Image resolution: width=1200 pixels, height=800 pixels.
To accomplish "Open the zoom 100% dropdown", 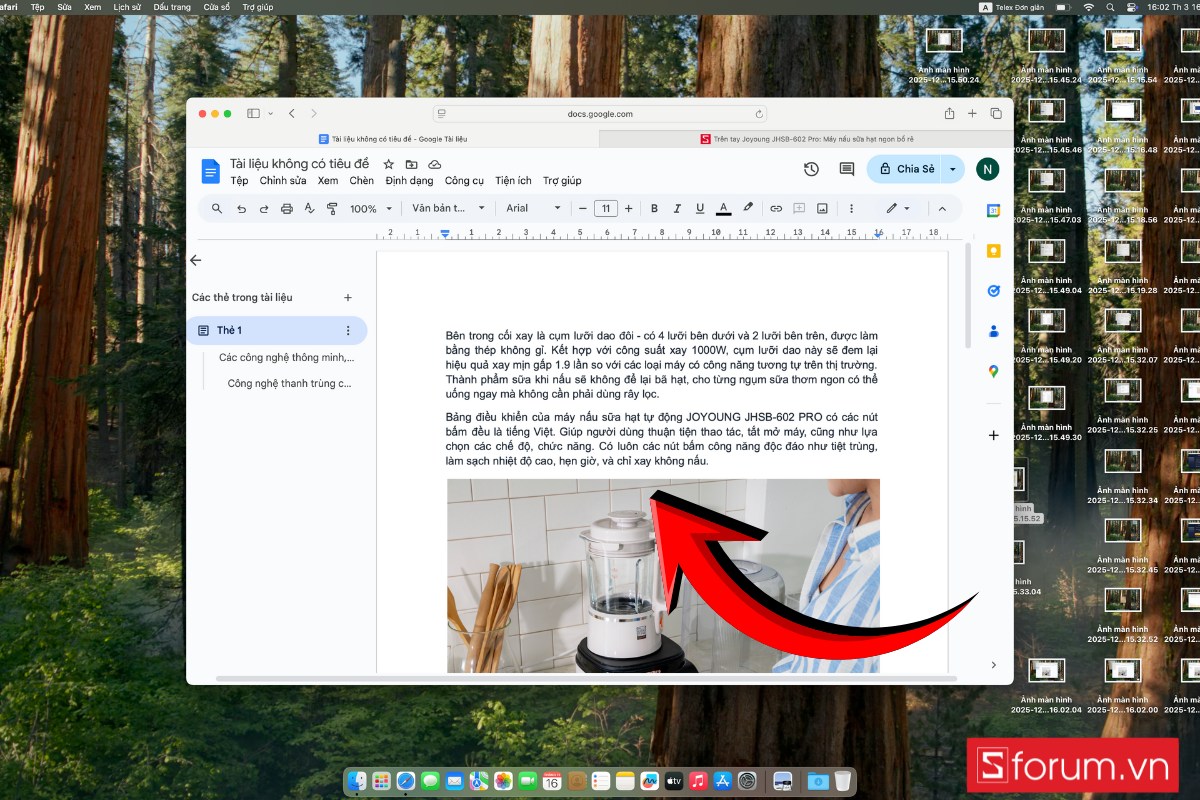I will tap(368, 209).
